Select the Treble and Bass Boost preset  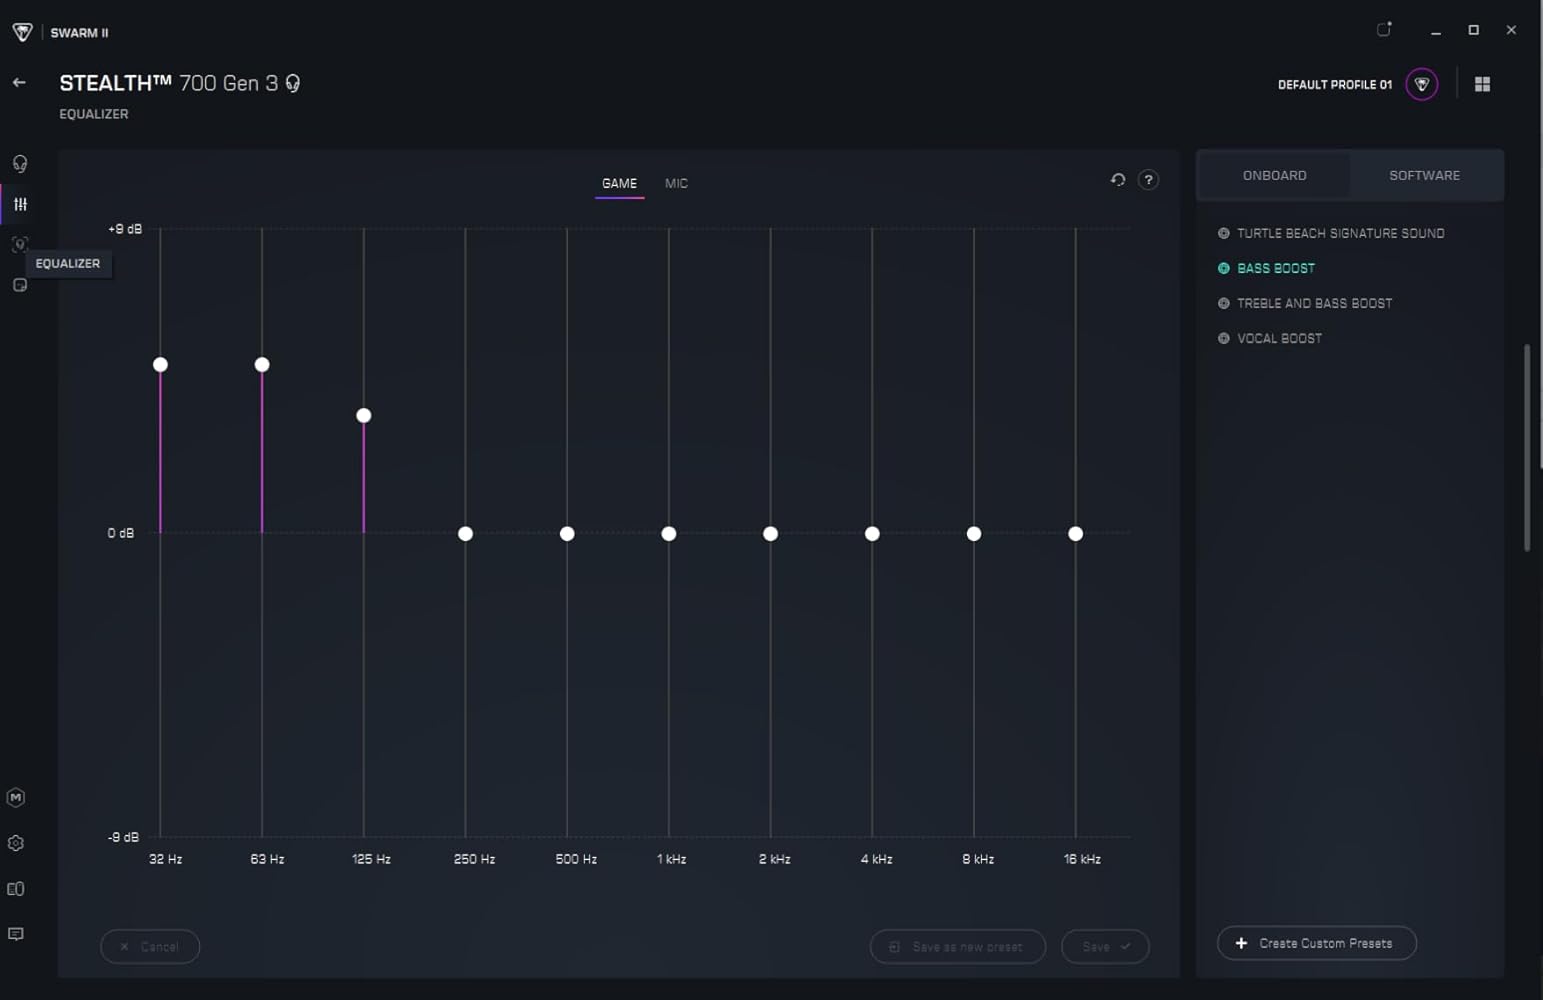[1314, 303]
